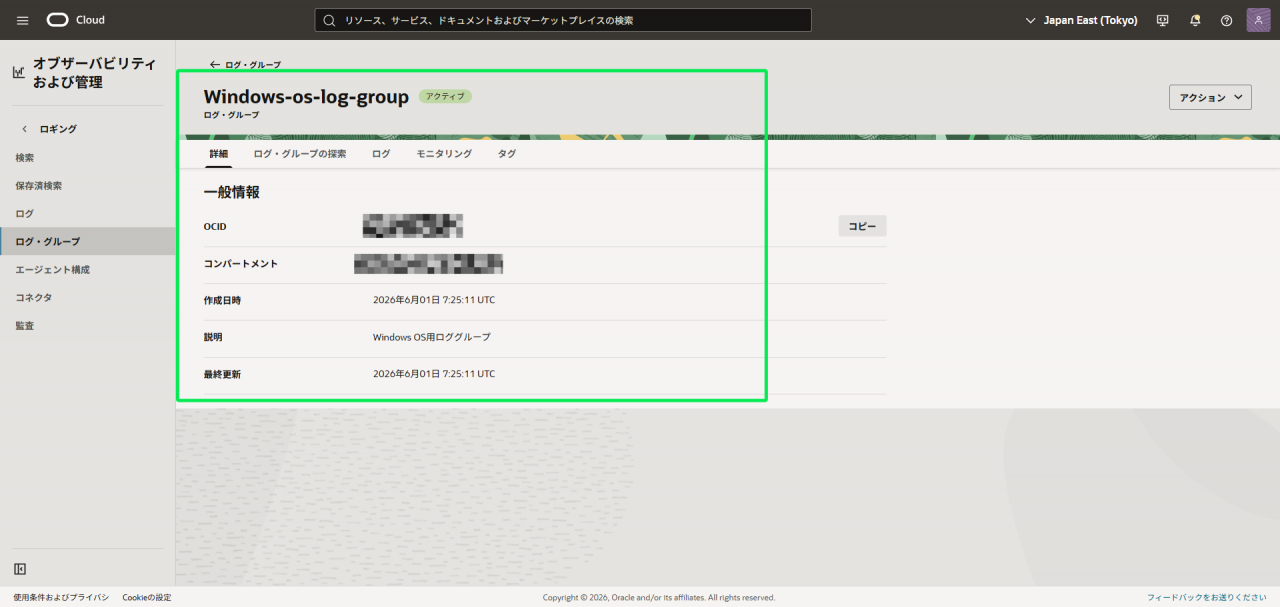This screenshot has width=1280, height=607.
Task: Expand the Japan East (Tokyo) region selector
Action: (1082, 20)
